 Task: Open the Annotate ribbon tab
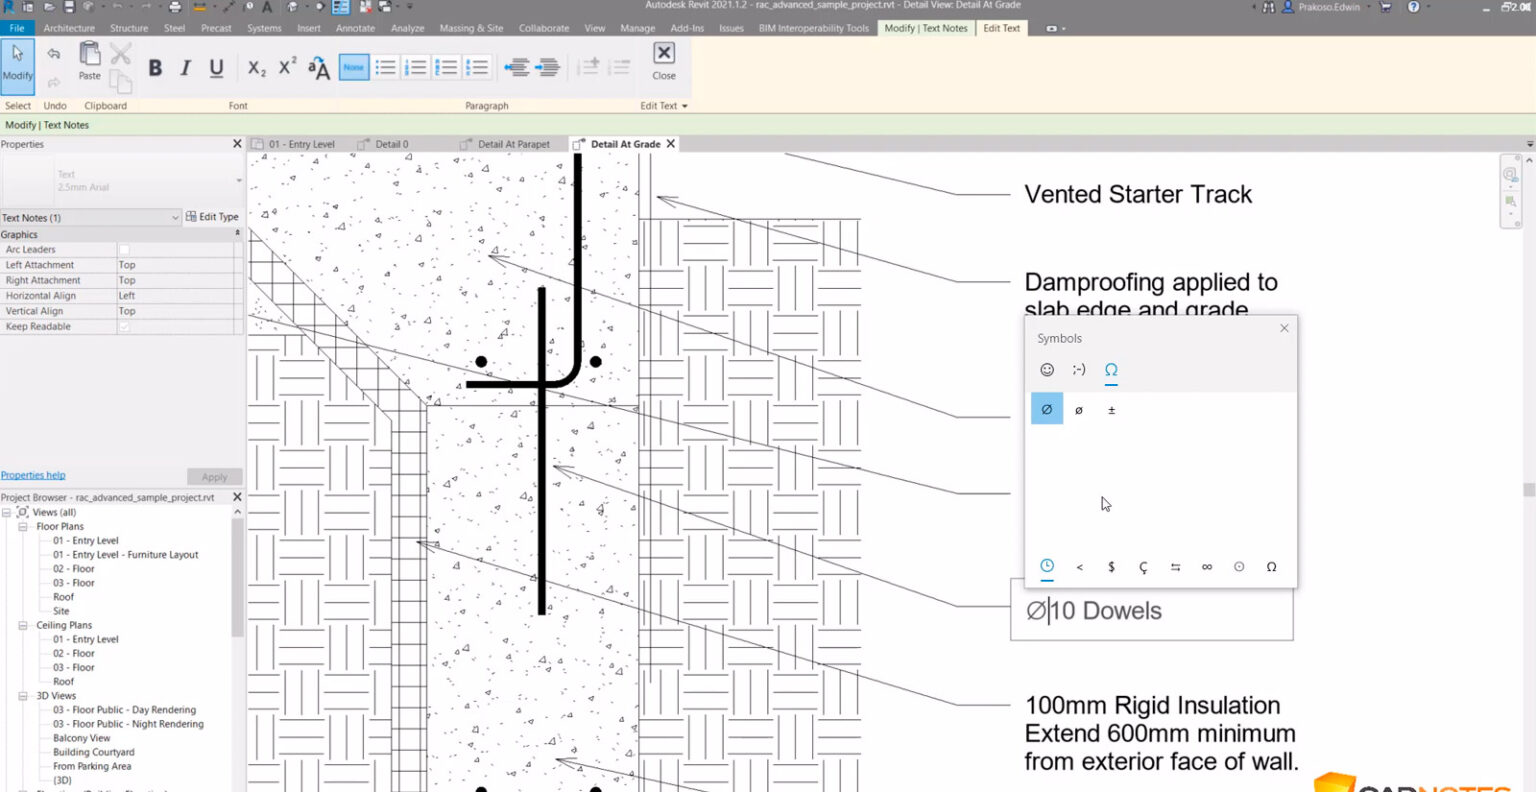355,28
